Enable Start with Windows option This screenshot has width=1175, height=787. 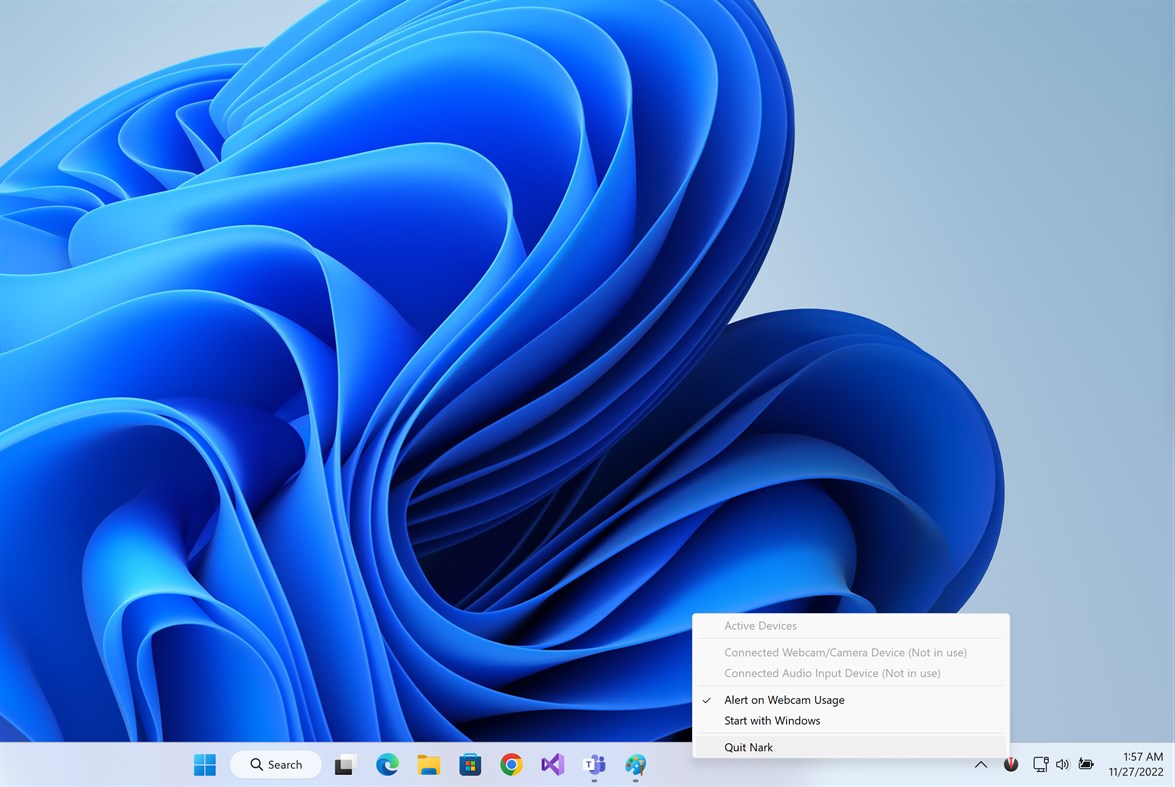772,721
